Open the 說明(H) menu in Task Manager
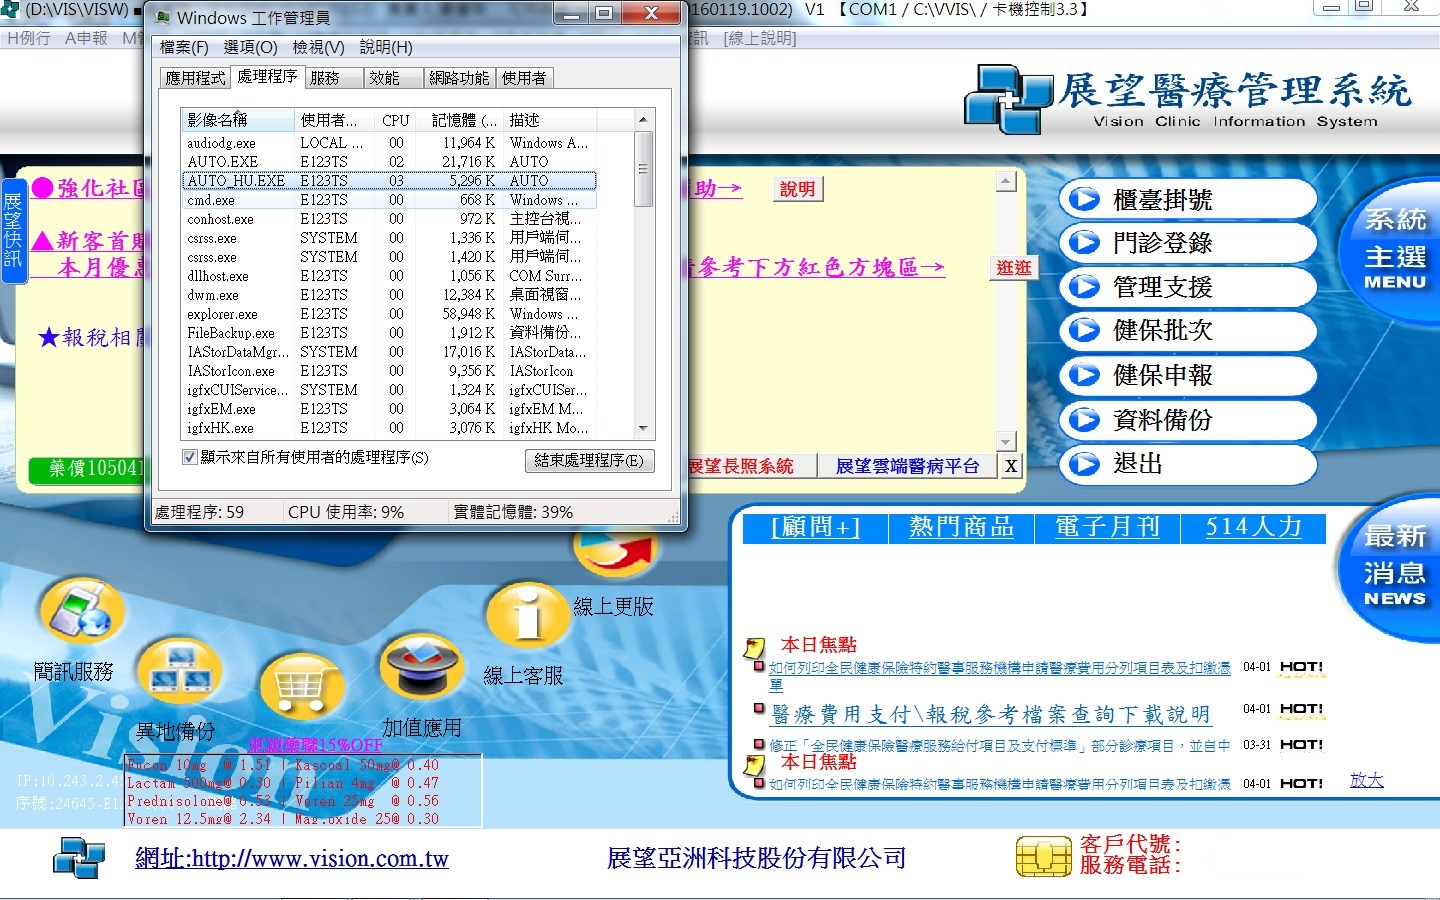This screenshot has width=1440, height=900. coord(386,47)
